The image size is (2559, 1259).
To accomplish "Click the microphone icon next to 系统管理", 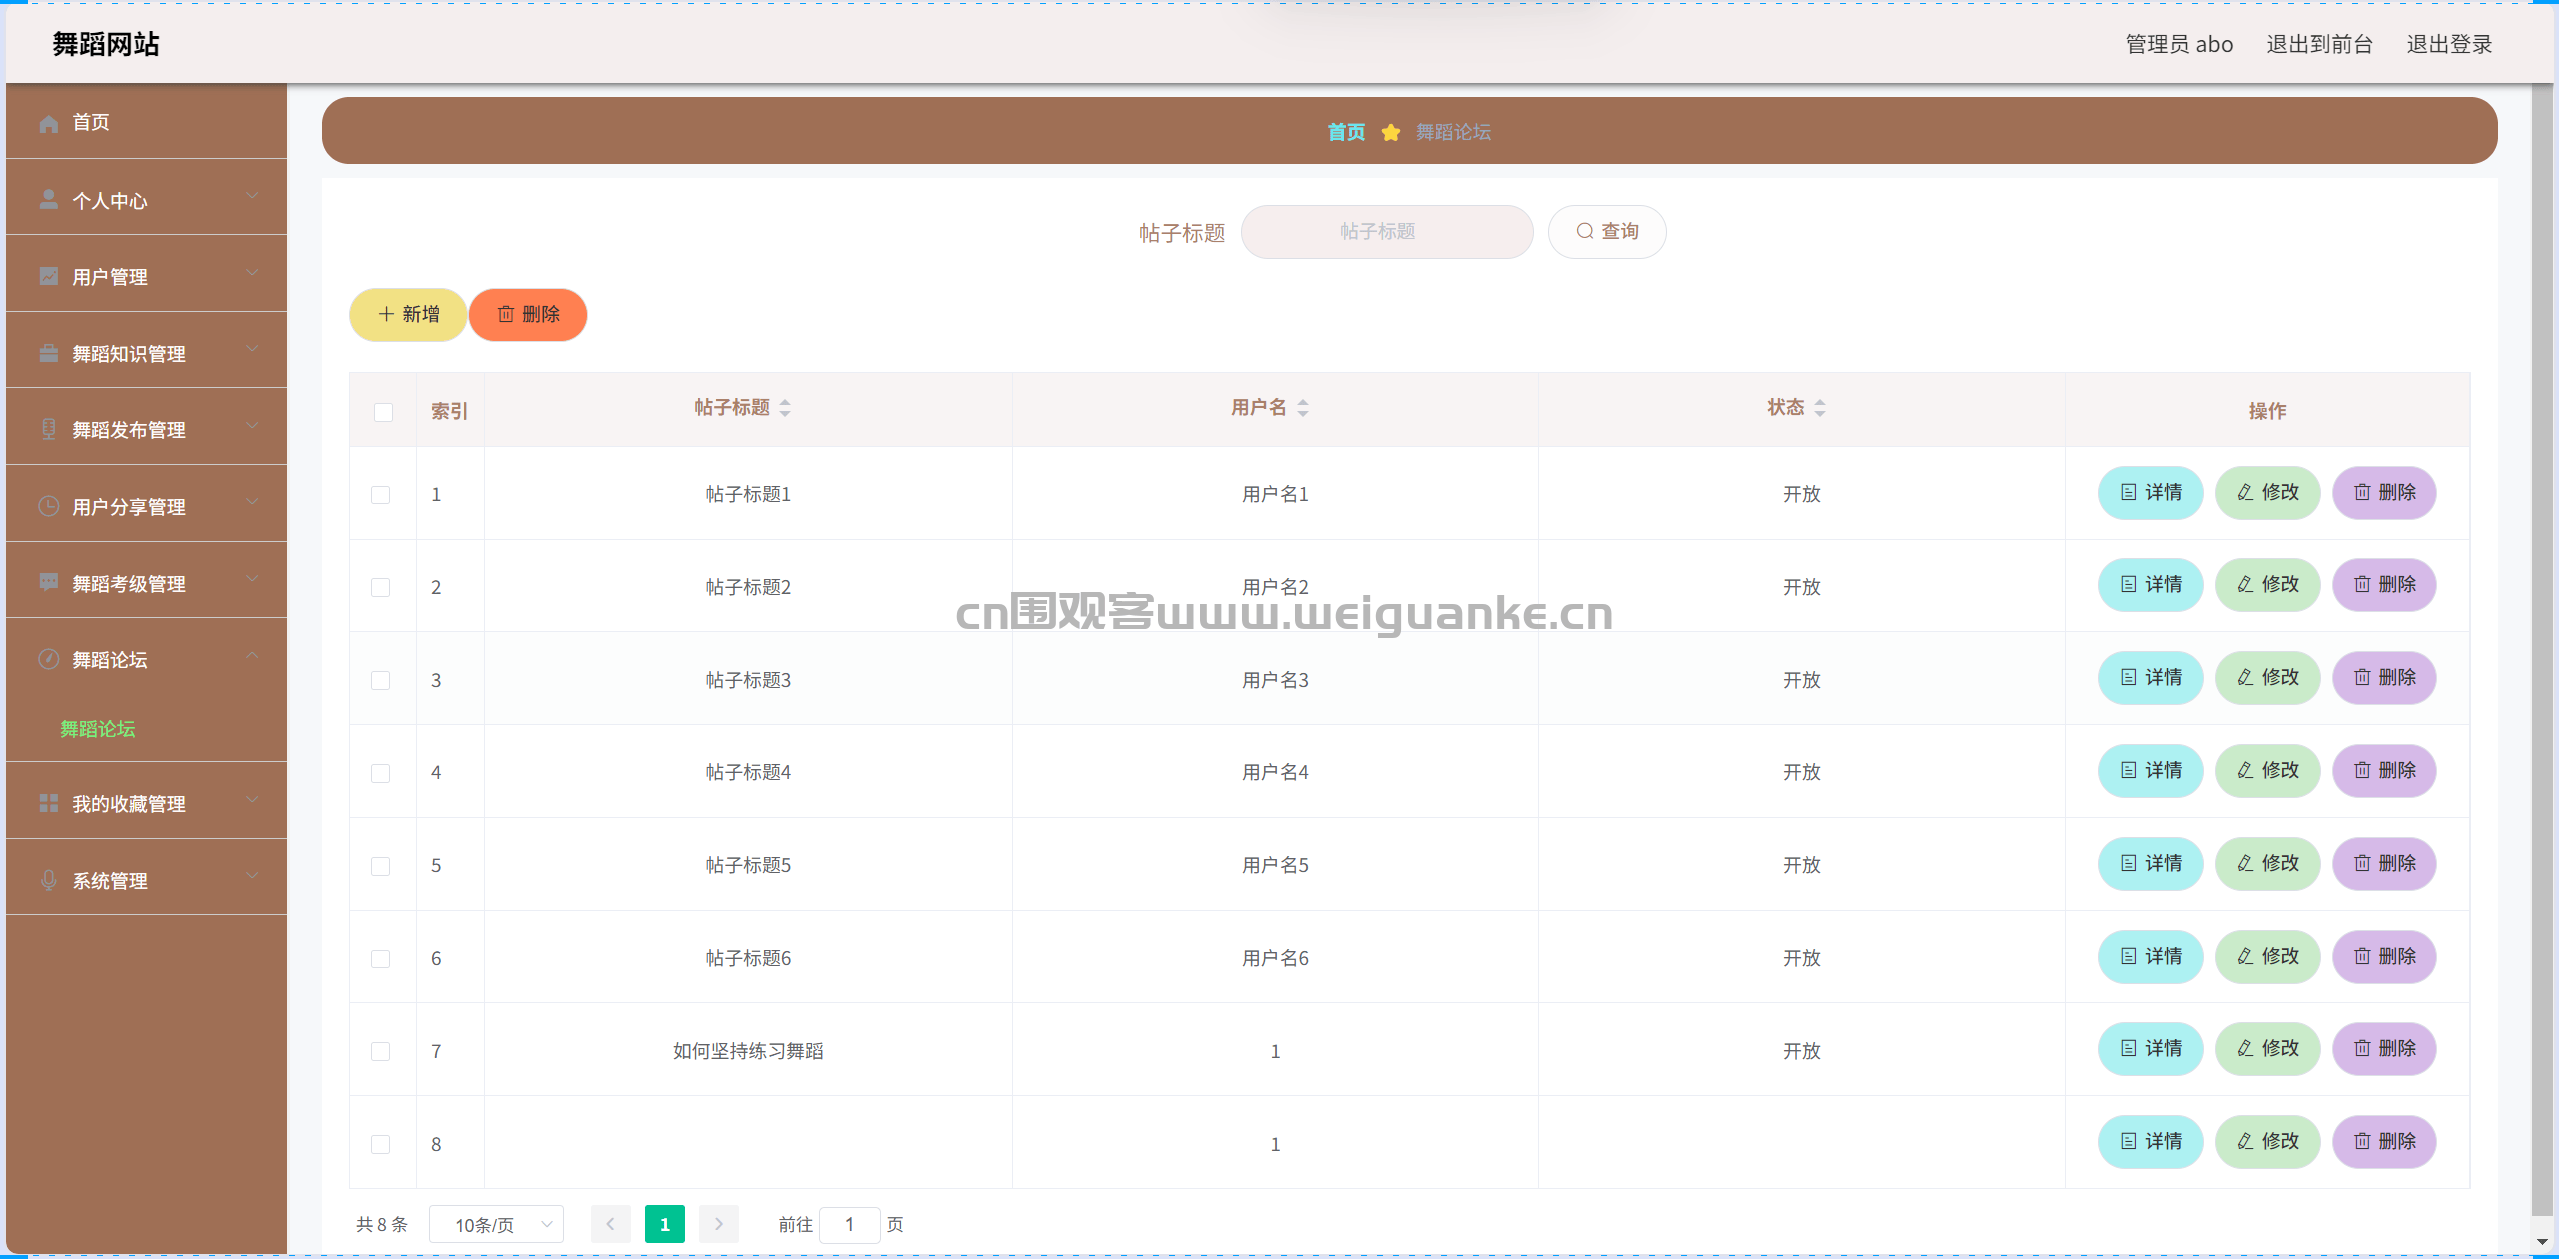I will click(x=48, y=880).
